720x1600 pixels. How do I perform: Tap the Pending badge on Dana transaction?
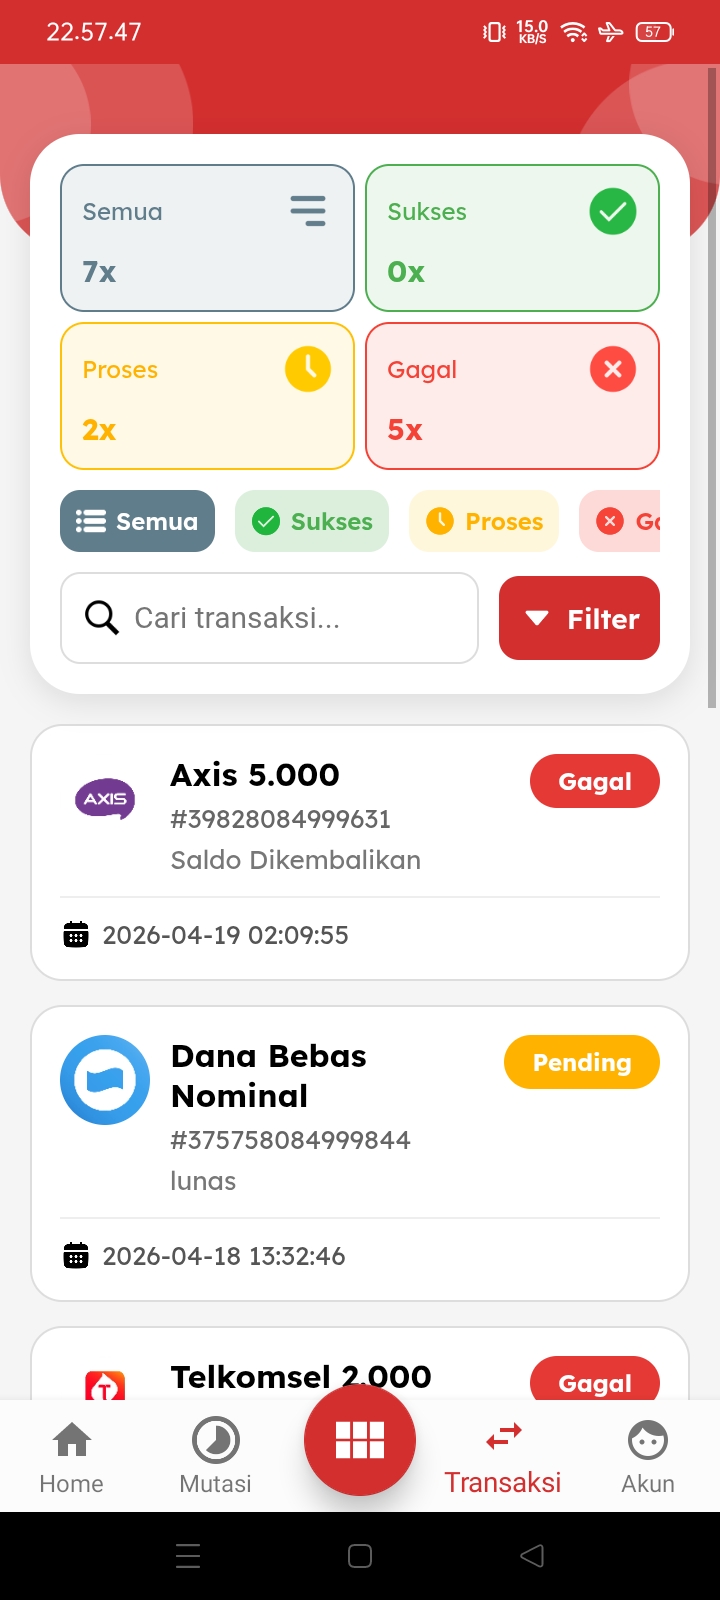581,1062
